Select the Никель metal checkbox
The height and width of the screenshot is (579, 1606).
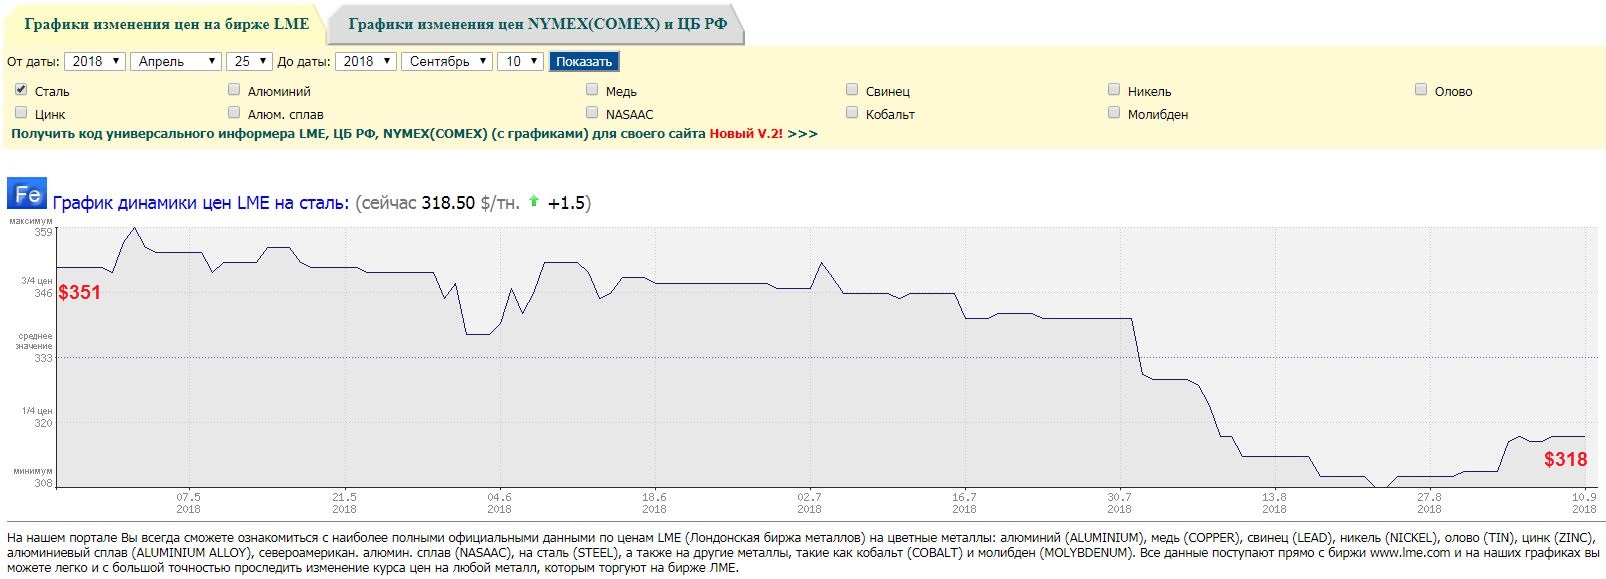click(x=1114, y=90)
